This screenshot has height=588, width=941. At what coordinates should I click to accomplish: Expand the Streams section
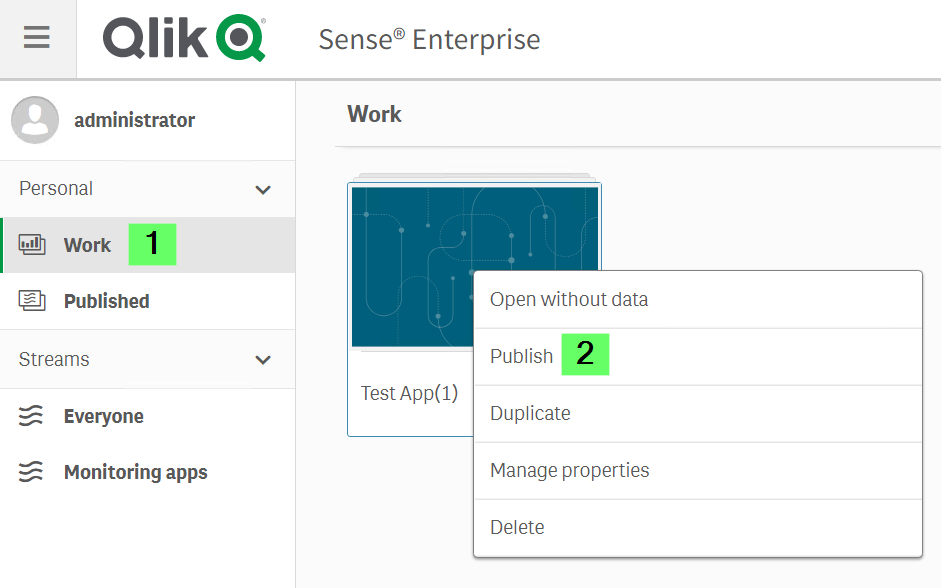point(263,359)
